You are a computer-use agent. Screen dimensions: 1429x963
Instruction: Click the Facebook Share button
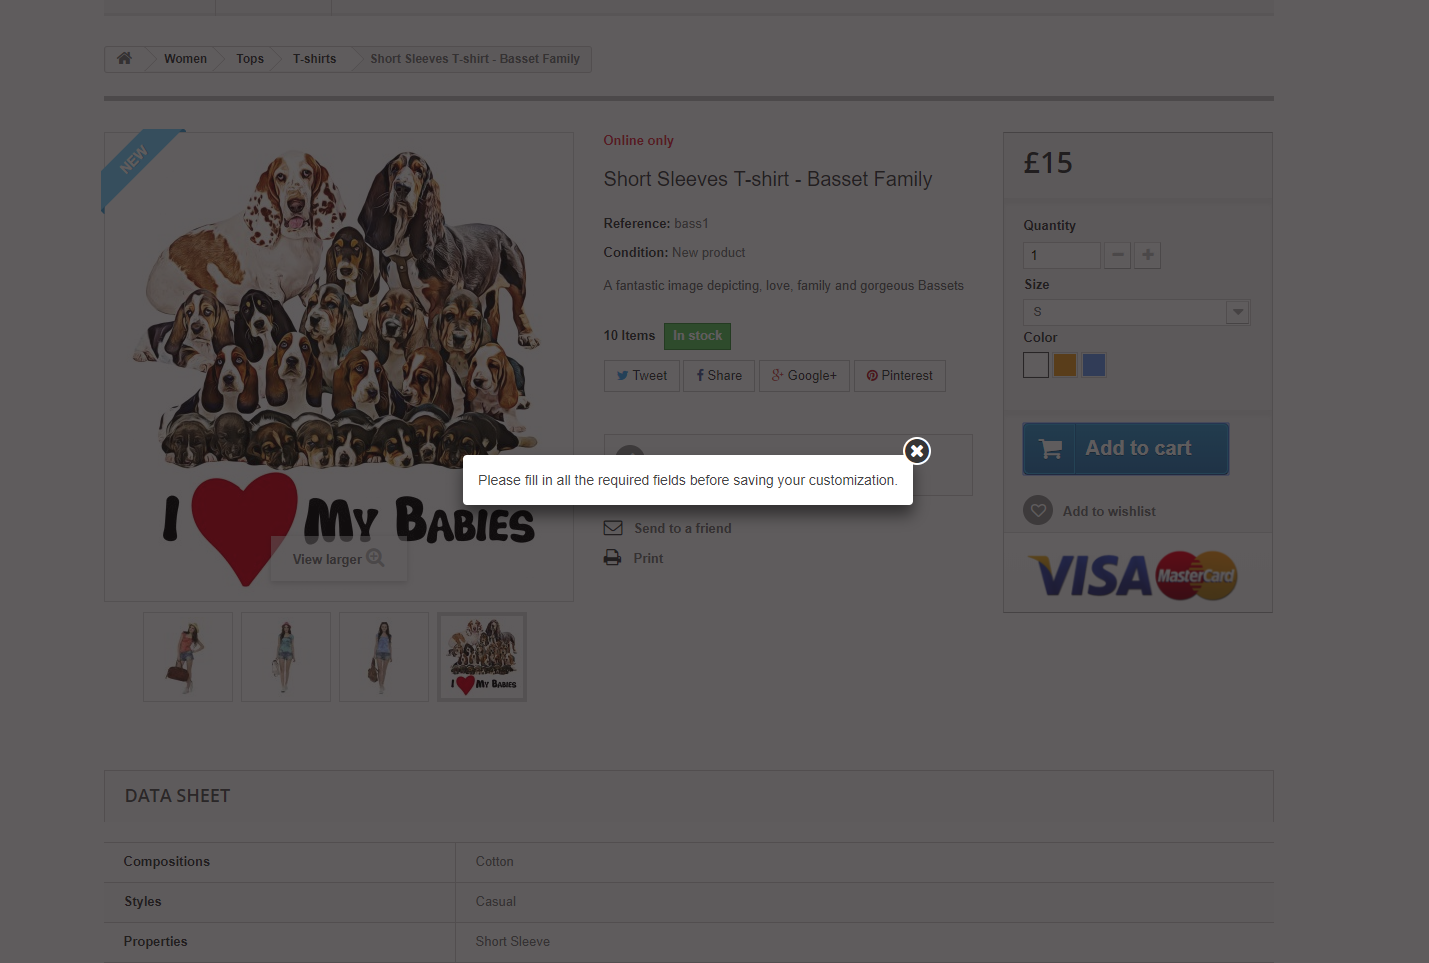[719, 376]
